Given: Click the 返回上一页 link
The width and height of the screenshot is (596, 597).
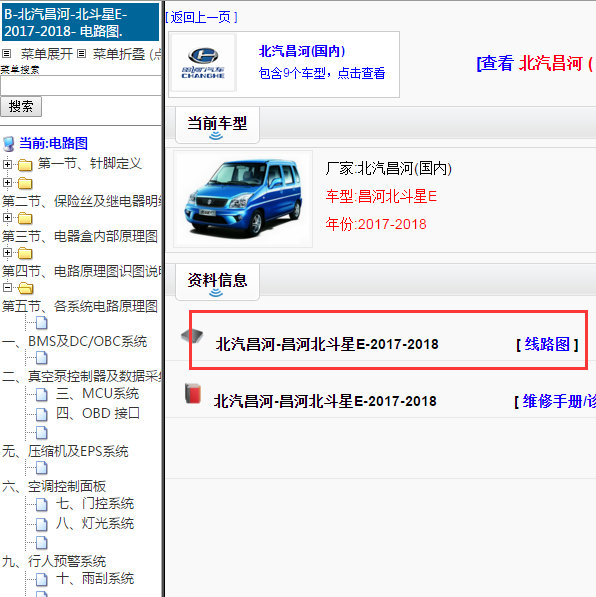Looking at the screenshot, I should [201, 17].
